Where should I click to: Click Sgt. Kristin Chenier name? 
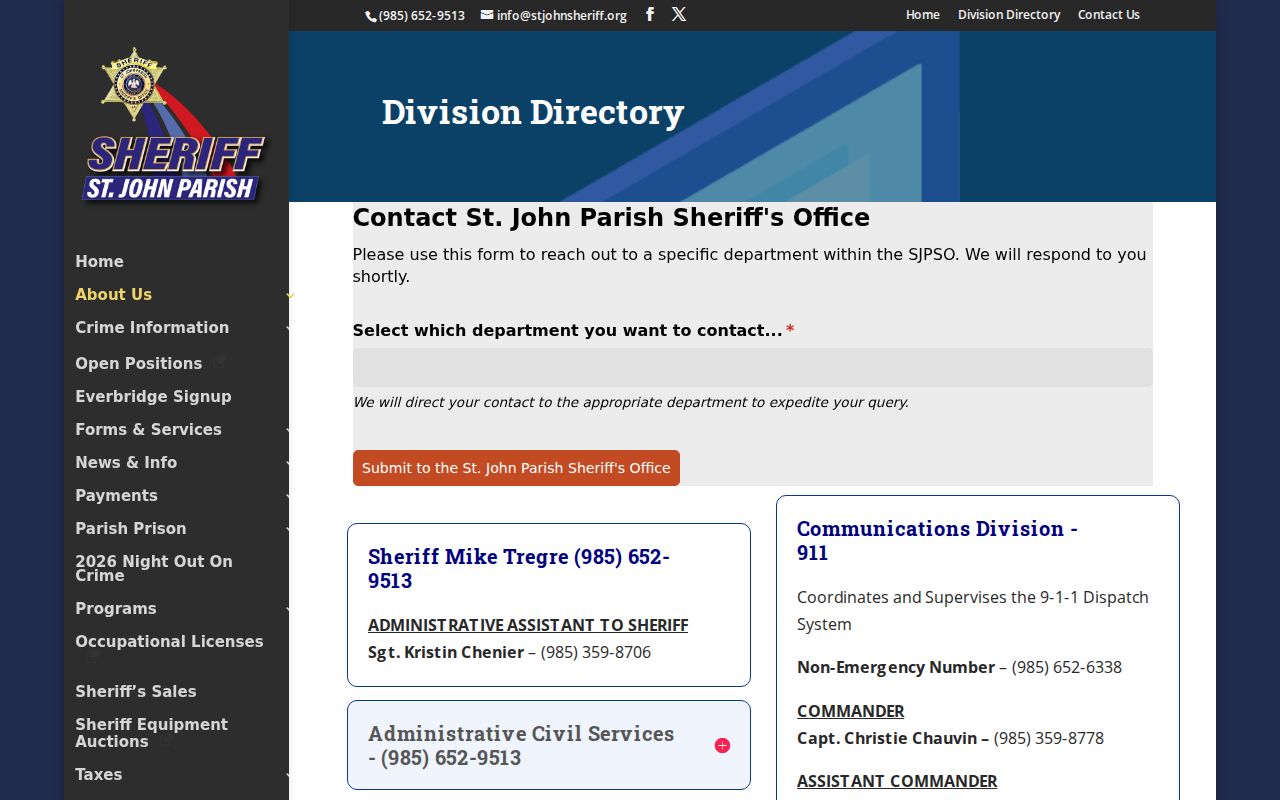(446, 652)
